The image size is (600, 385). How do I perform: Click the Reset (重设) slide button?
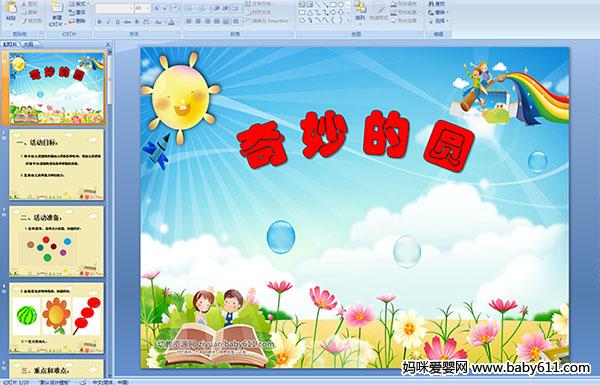78,13
